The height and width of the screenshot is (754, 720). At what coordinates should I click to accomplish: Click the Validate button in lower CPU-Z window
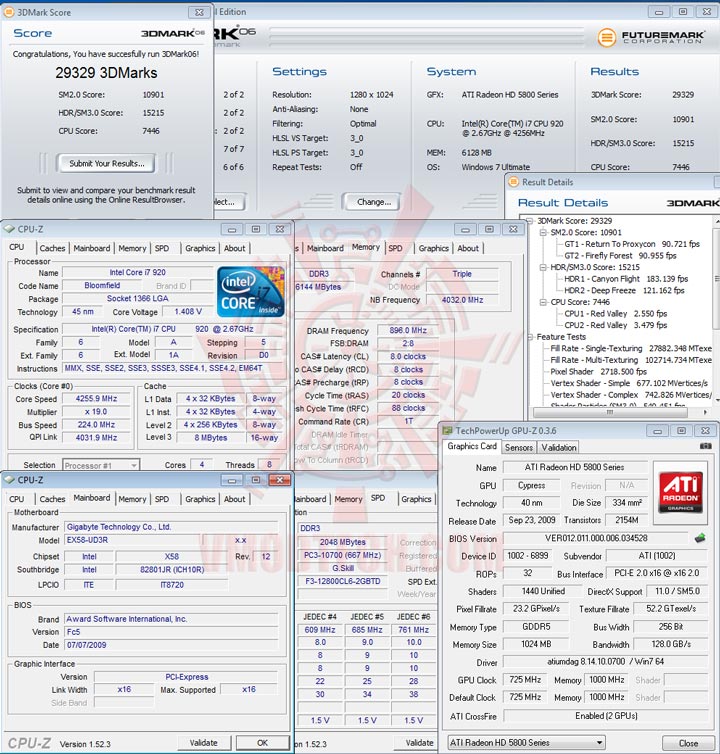[x=203, y=742]
